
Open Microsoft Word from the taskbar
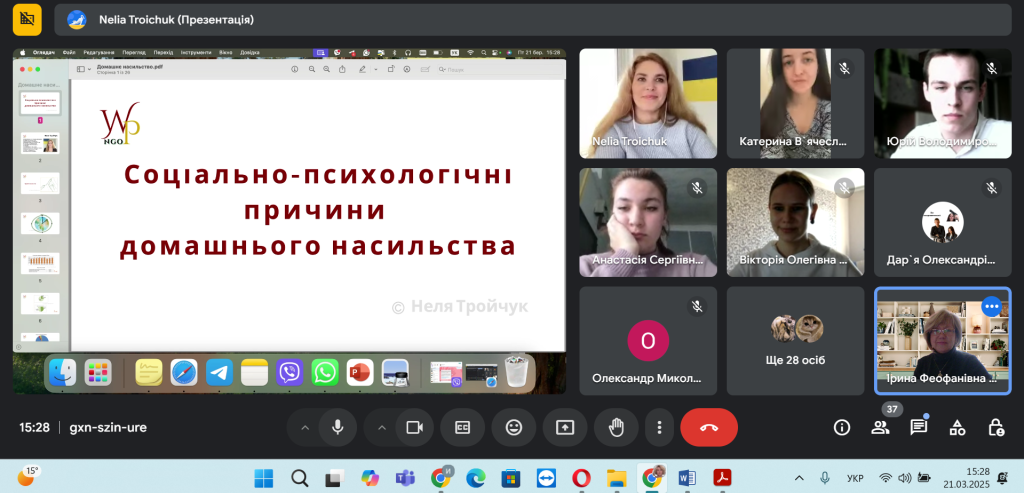686,477
